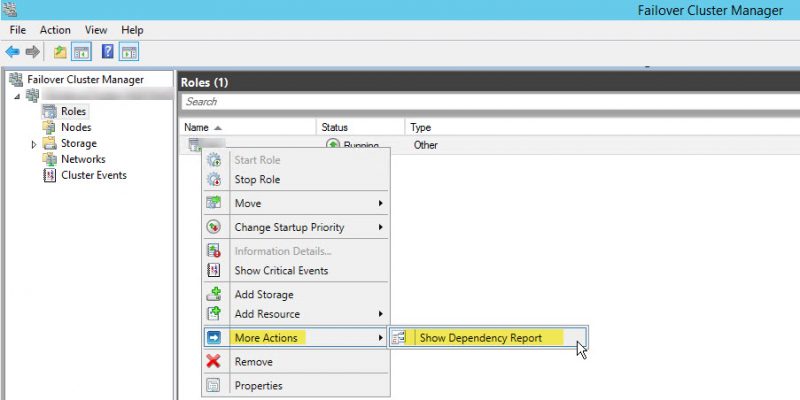Click the Move menu icon
This screenshot has width=800, height=400.
pos(214,203)
